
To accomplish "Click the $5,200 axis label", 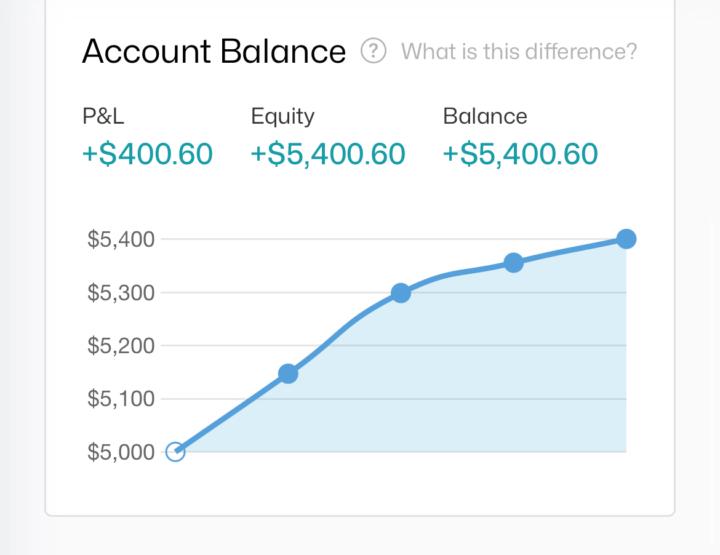I will pos(121,345).
